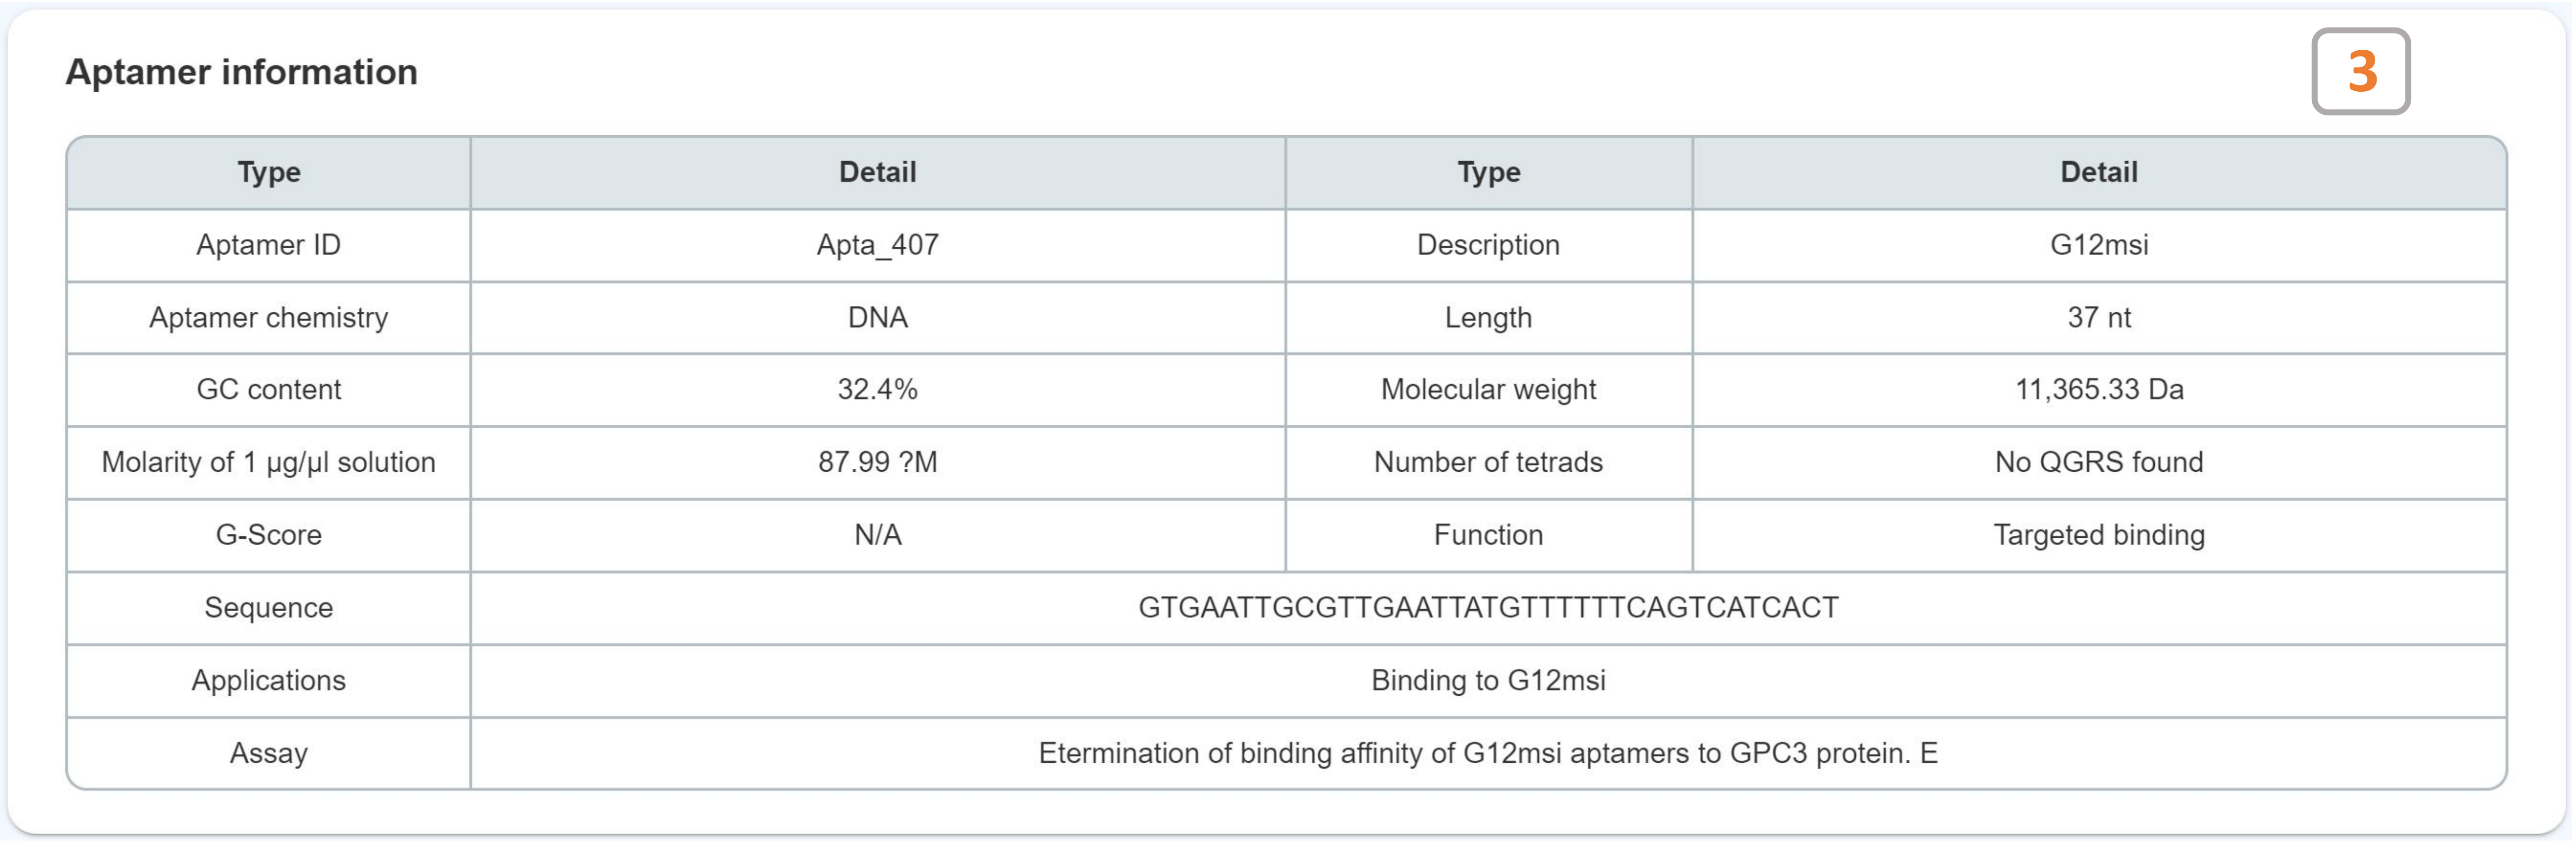2576x842 pixels.
Task: Click the No QGRS found cell
Action: click(2098, 462)
